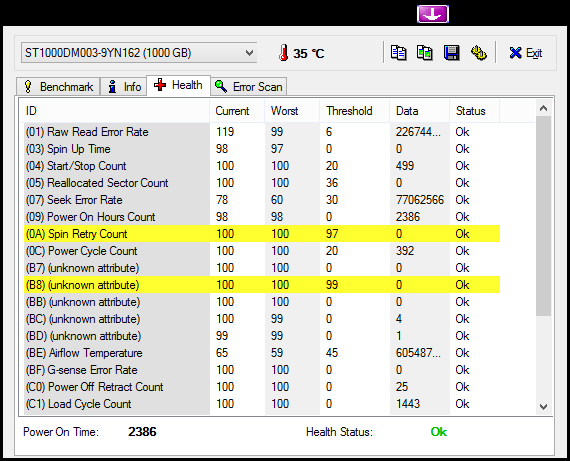The image size is (570, 461).
Task: Select the (0C) Power Cycle Count row
Action: click(262, 251)
